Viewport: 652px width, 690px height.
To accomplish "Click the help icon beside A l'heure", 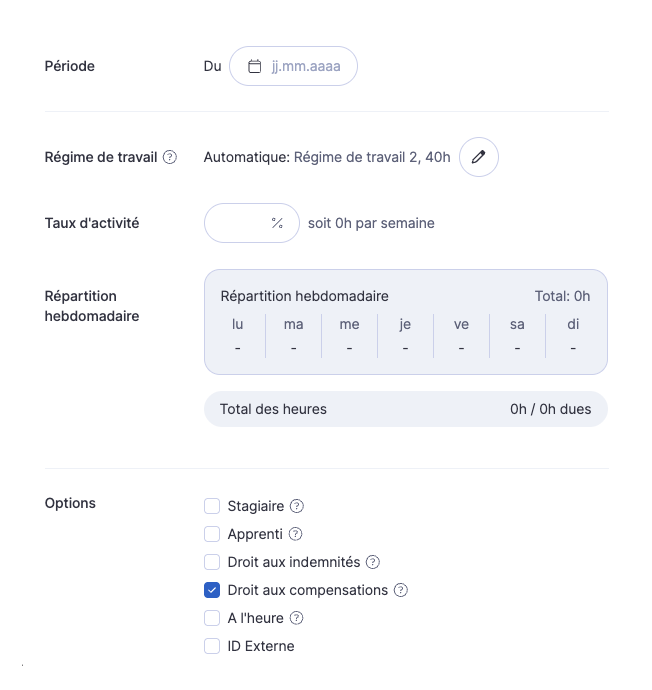I will [x=296, y=618].
